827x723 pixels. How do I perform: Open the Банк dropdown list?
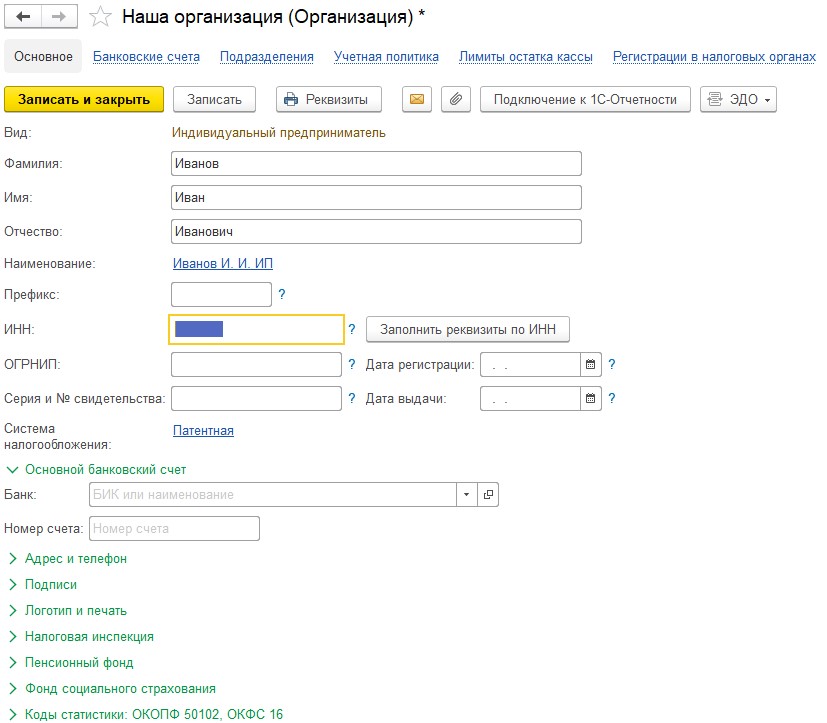coord(467,495)
